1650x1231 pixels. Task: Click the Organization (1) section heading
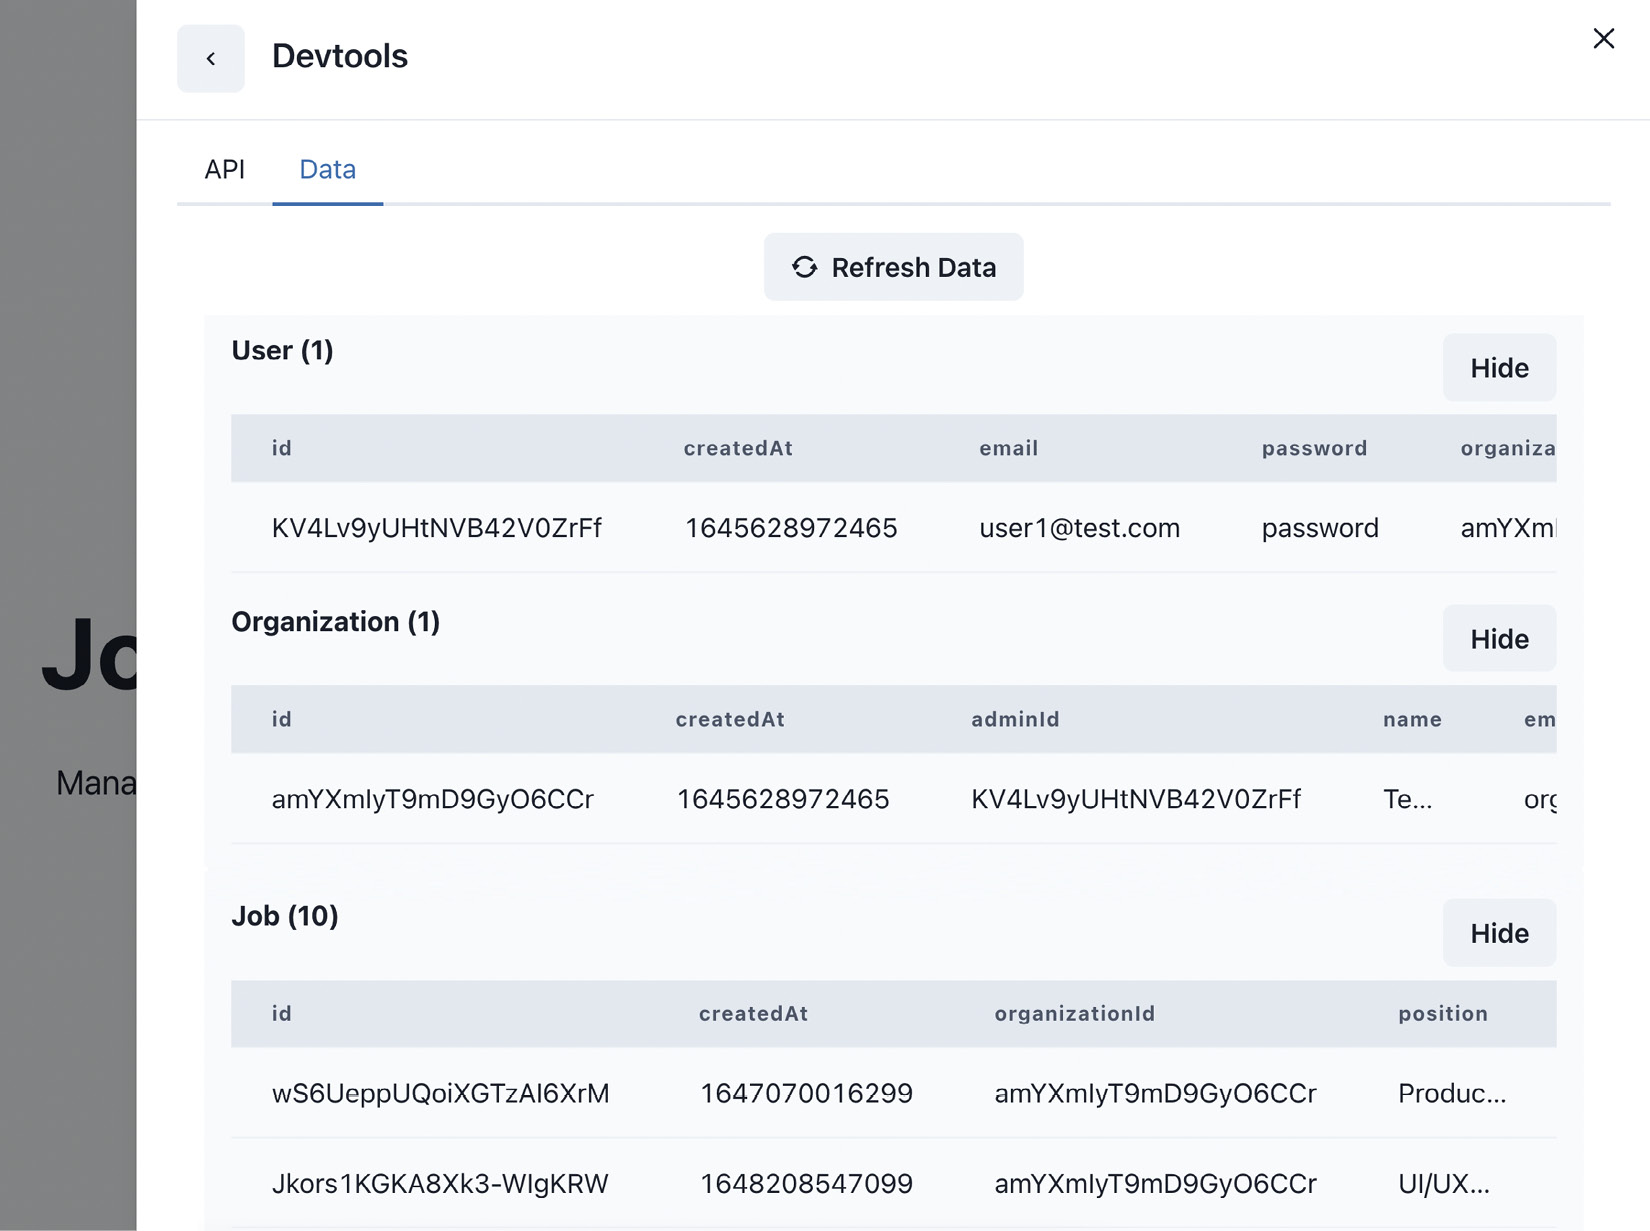335,622
